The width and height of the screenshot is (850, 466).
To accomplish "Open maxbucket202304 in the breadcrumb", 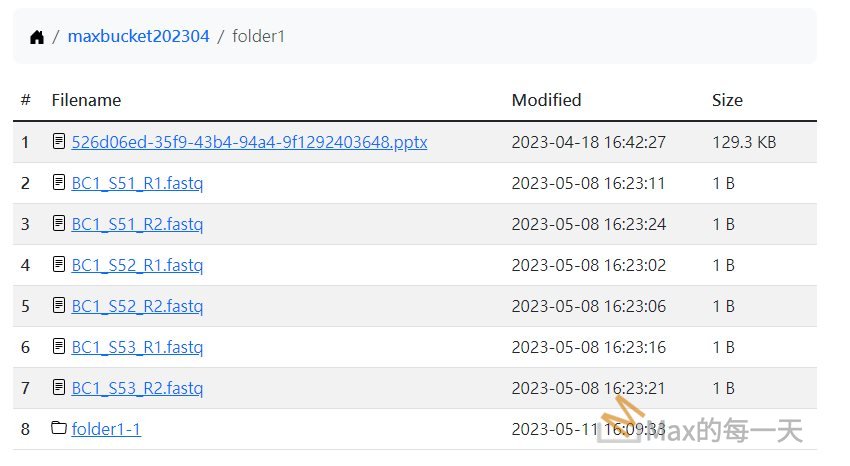I will click(138, 37).
